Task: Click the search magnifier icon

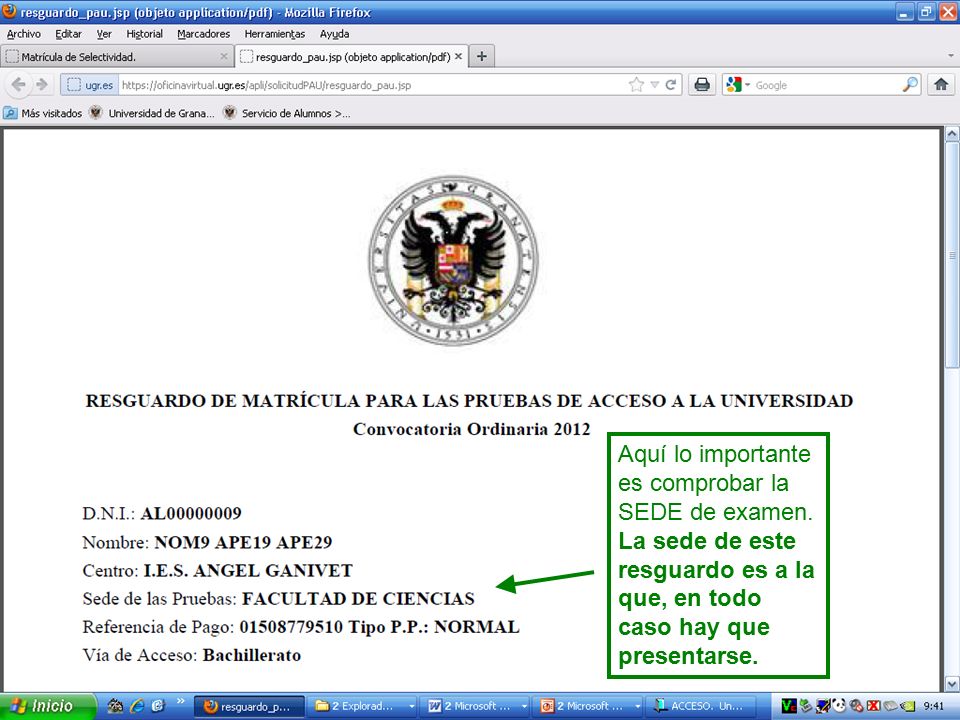Action: 910,84
